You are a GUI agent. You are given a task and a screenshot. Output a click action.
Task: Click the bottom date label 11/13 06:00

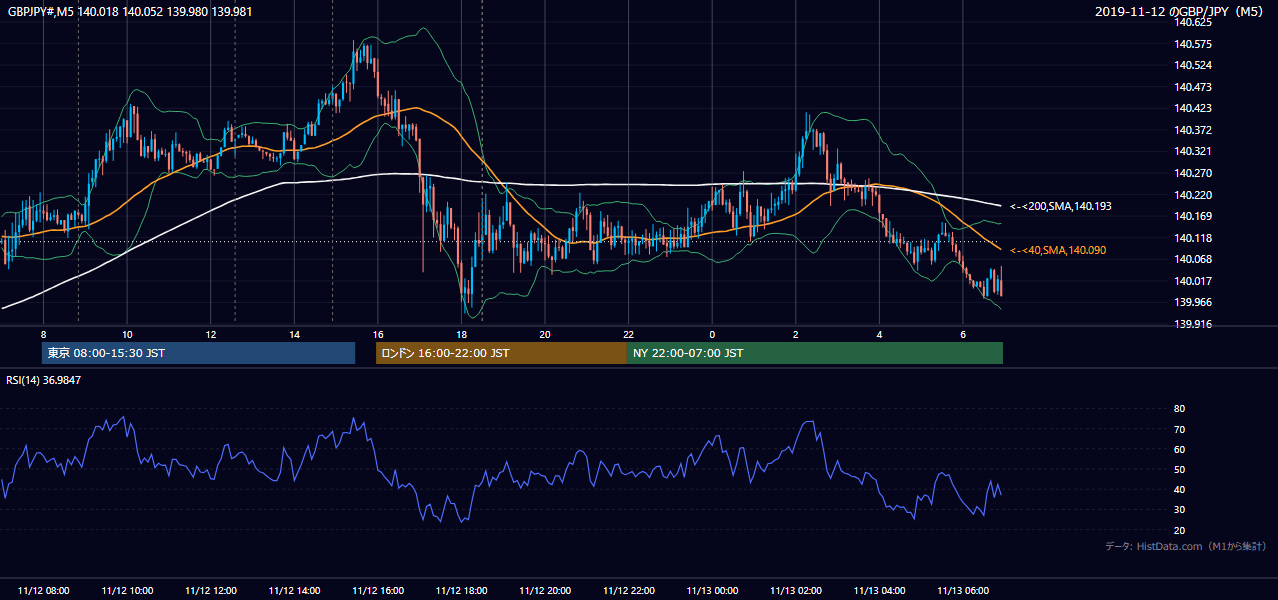coord(962,591)
